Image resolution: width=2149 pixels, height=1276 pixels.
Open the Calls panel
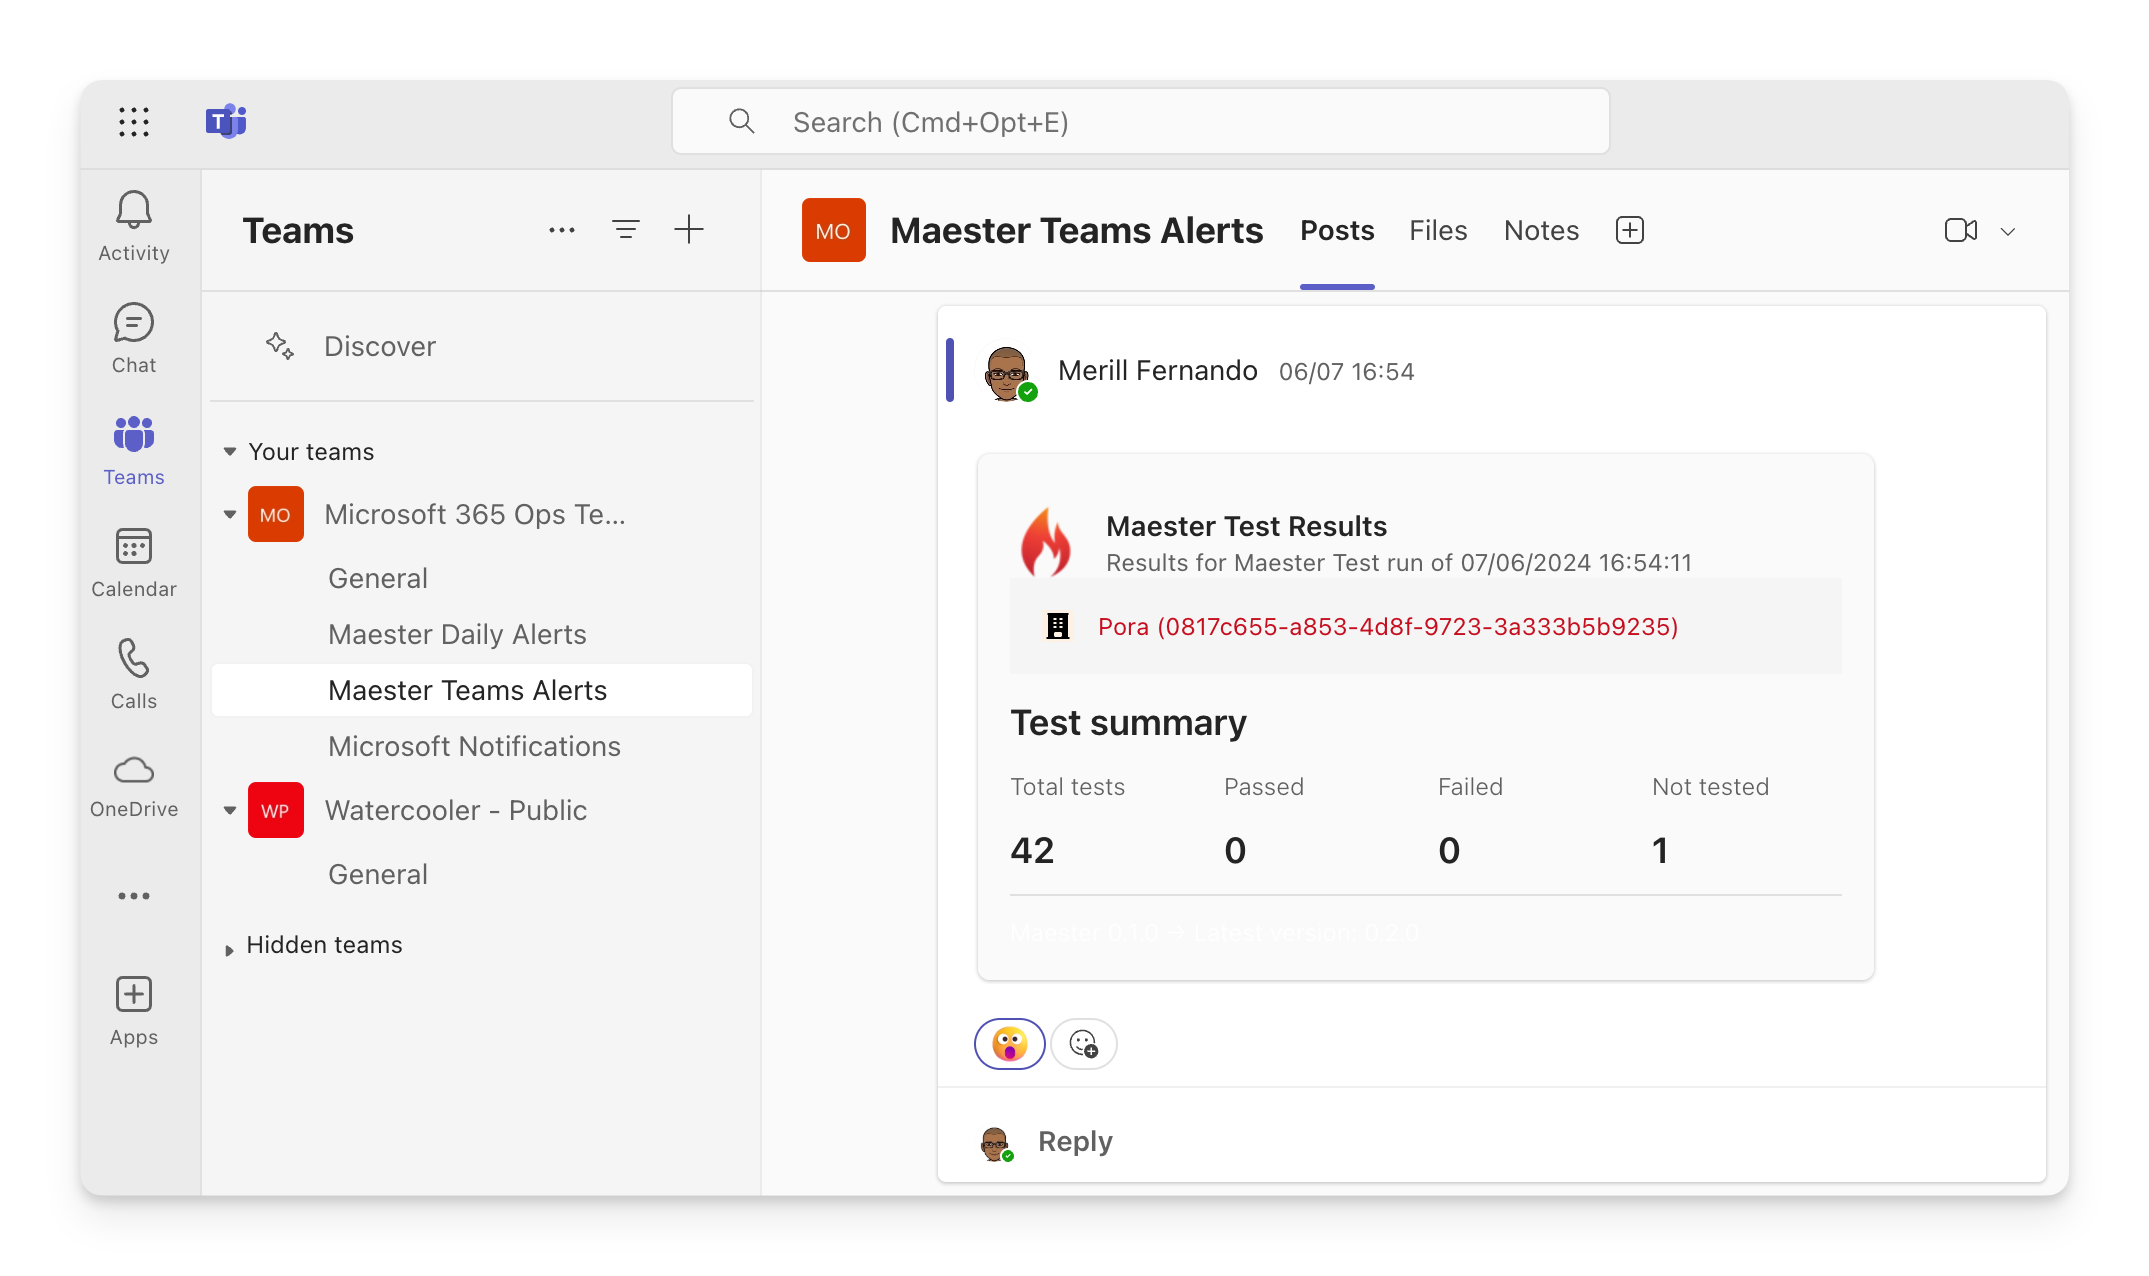pyautogui.click(x=133, y=673)
